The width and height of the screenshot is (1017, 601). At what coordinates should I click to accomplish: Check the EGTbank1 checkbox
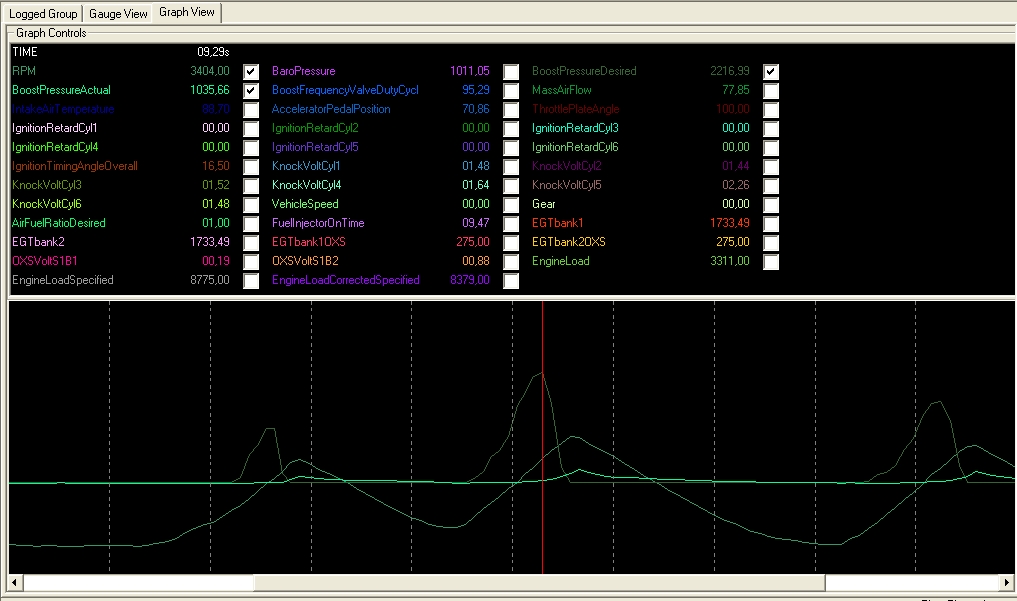pyautogui.click(x=771, y=224)
